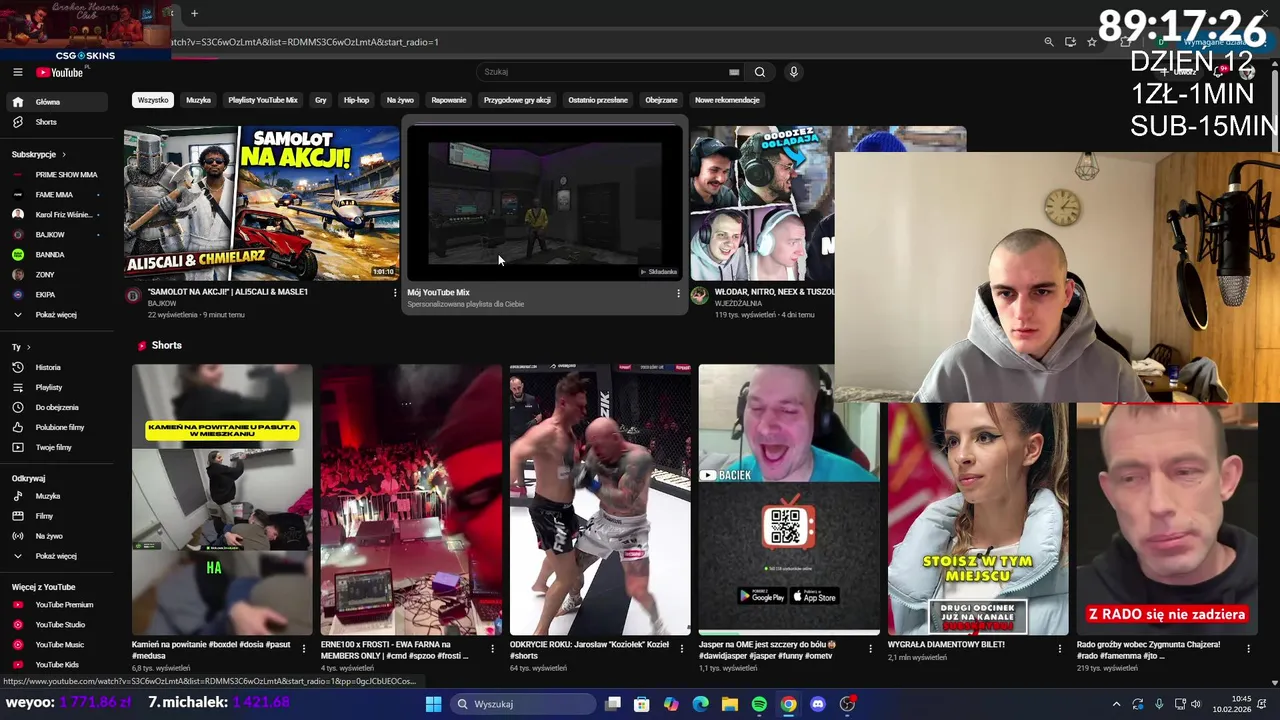Open the Ty section chevron

pos(27,347)
